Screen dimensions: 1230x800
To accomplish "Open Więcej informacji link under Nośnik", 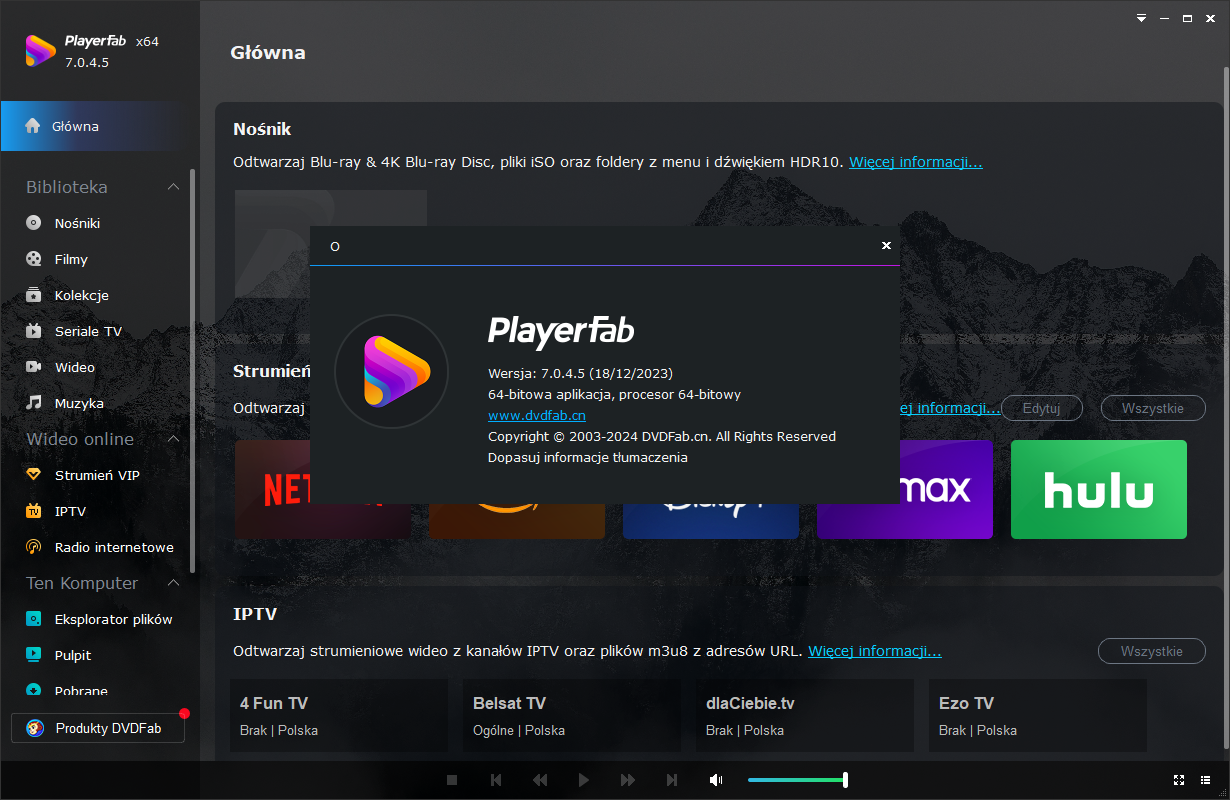I will tap(916, 162).
